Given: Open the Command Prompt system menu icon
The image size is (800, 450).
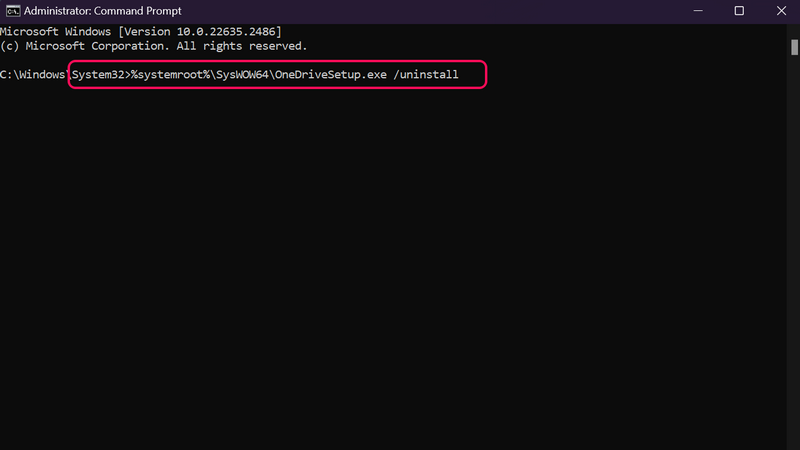Looking at the screenshot, I should click(12, 11).
